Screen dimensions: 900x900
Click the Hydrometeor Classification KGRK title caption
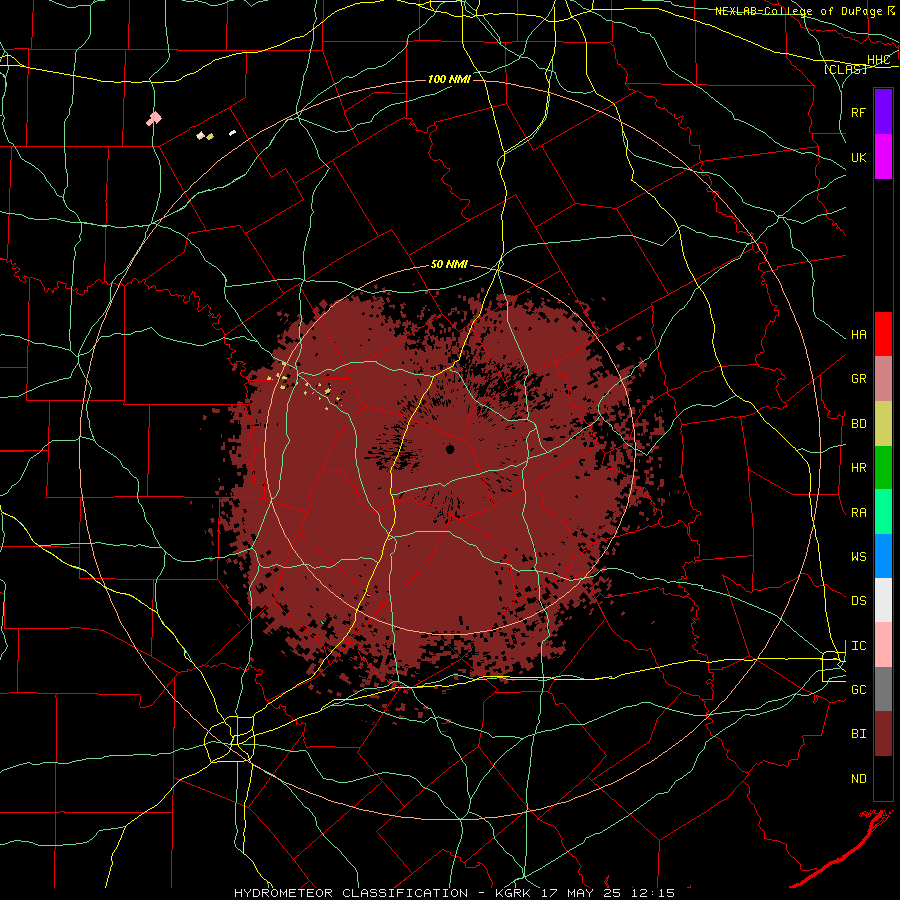[454, 893]
